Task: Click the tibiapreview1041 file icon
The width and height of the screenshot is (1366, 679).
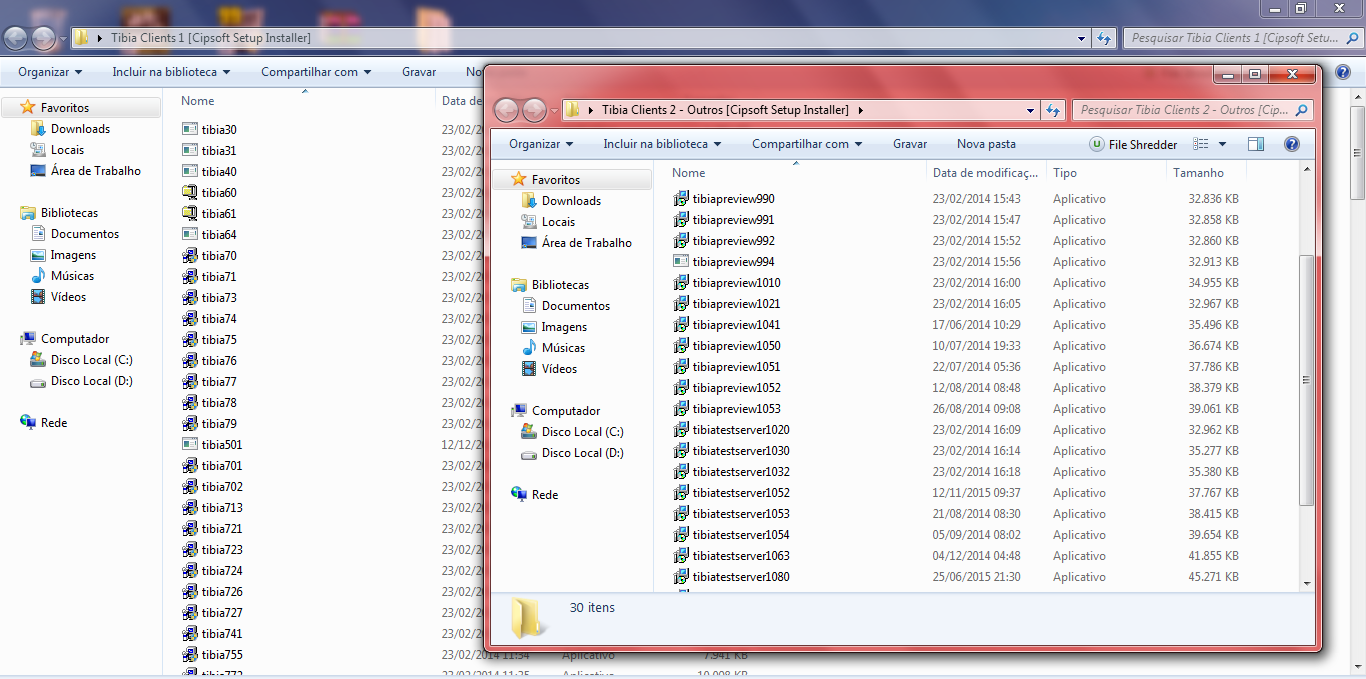Action: pyautogui.click(x=681, y=325)
